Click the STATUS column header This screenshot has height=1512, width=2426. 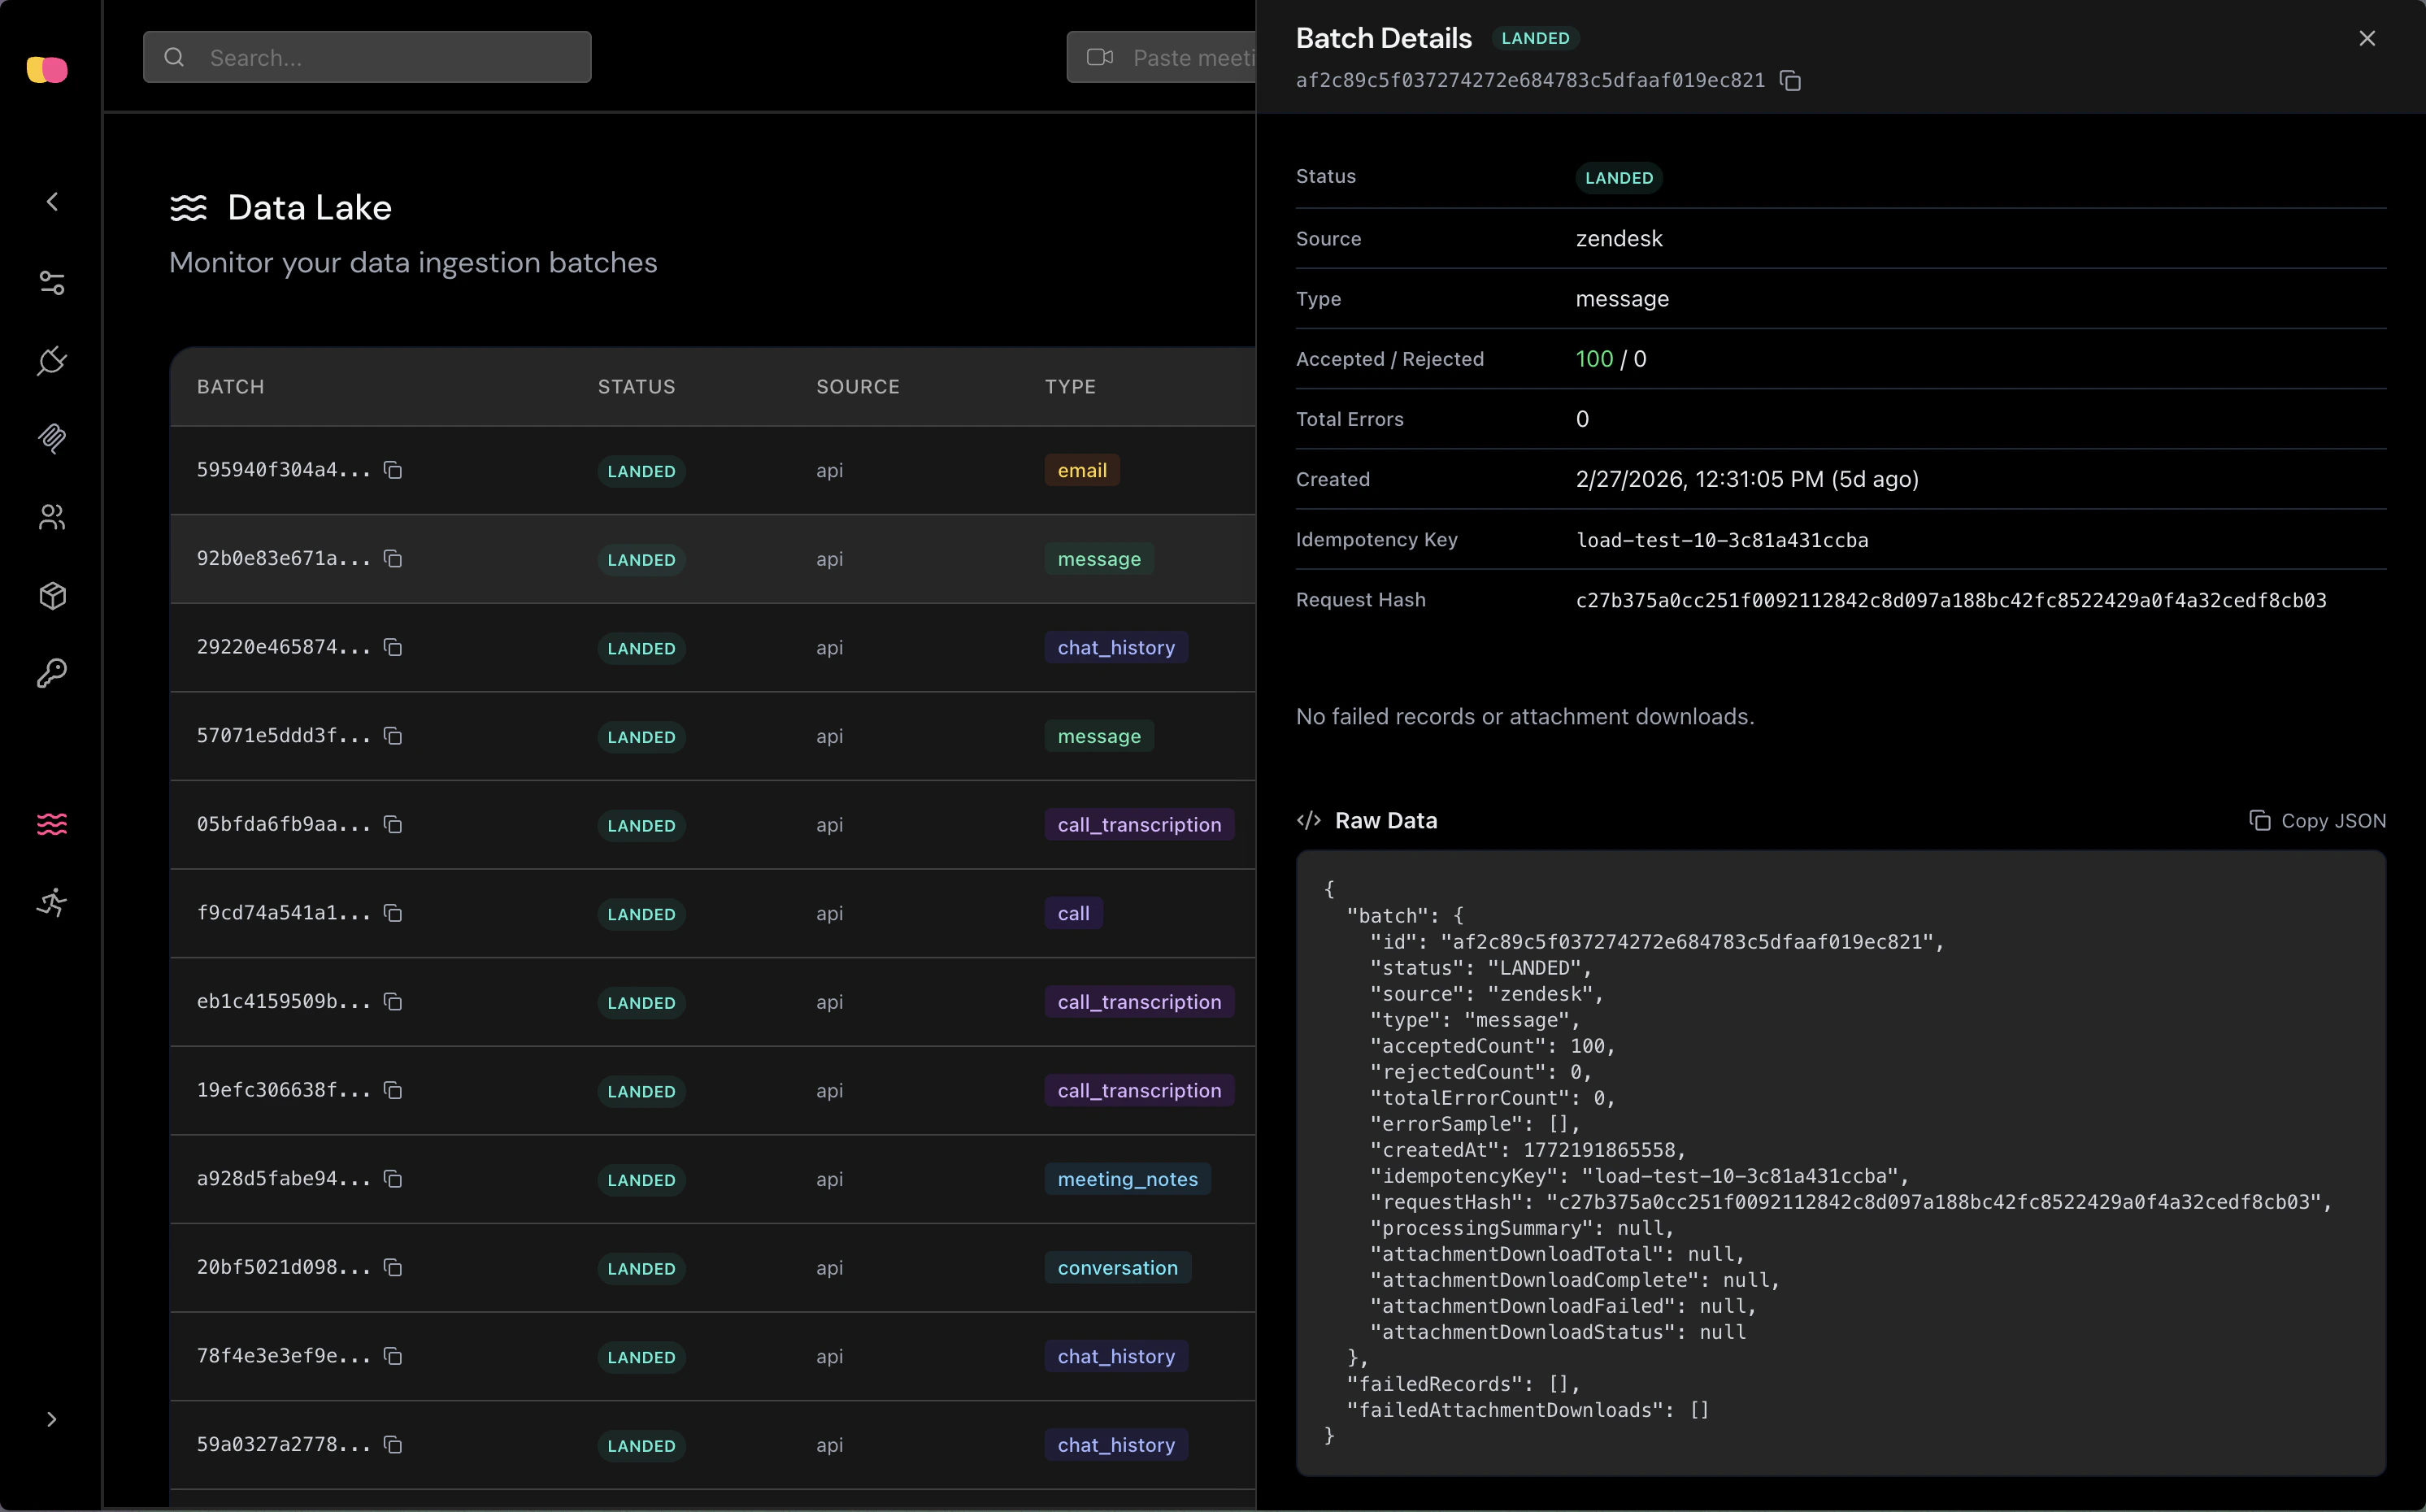637,387
